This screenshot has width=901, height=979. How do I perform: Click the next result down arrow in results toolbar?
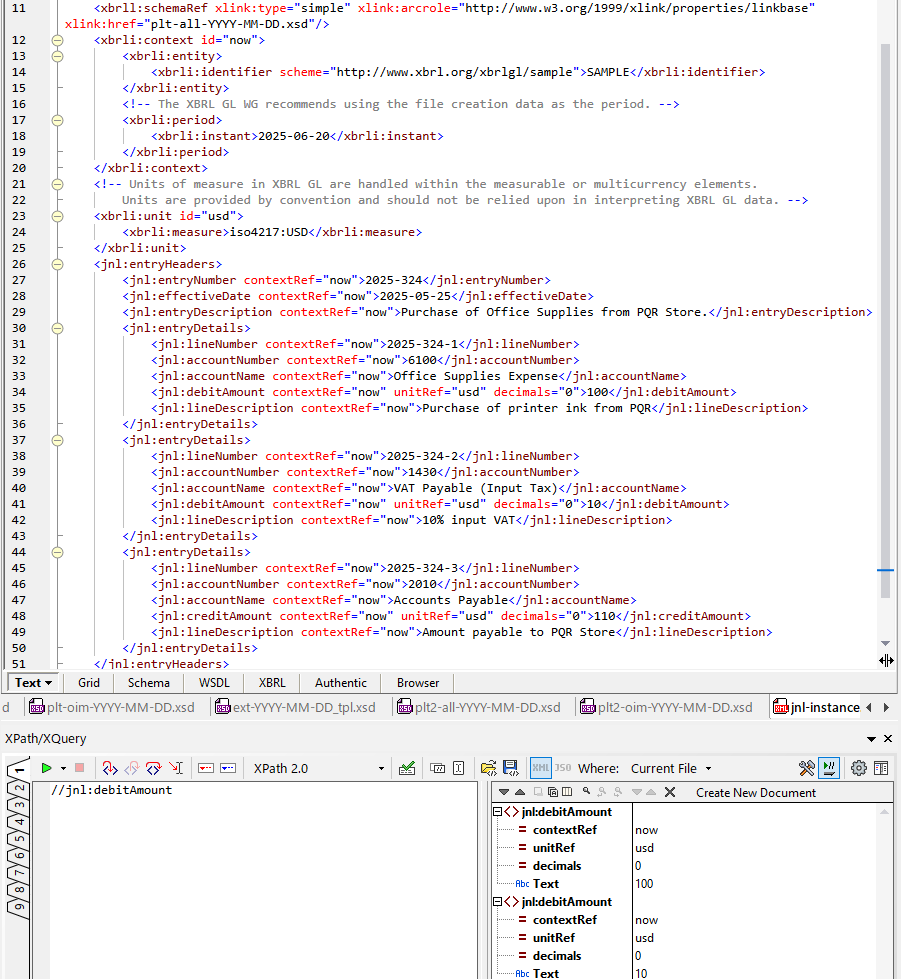(x=504, y=792)
